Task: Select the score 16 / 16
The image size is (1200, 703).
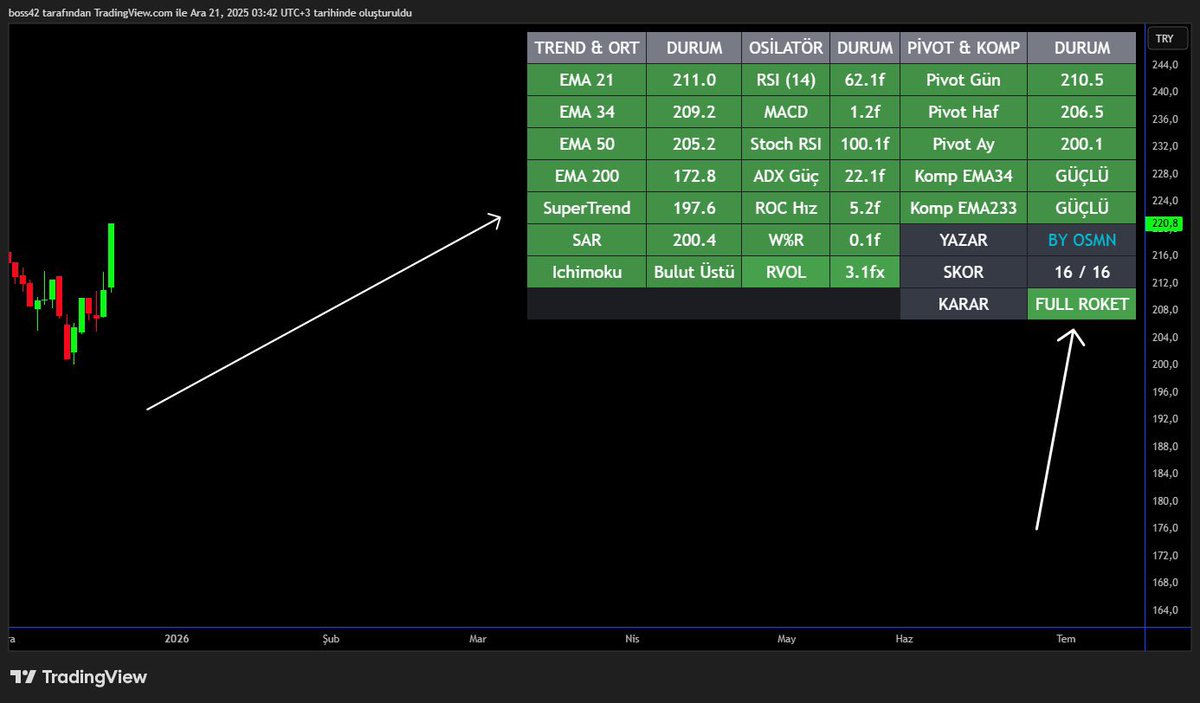Action: 1082,272
